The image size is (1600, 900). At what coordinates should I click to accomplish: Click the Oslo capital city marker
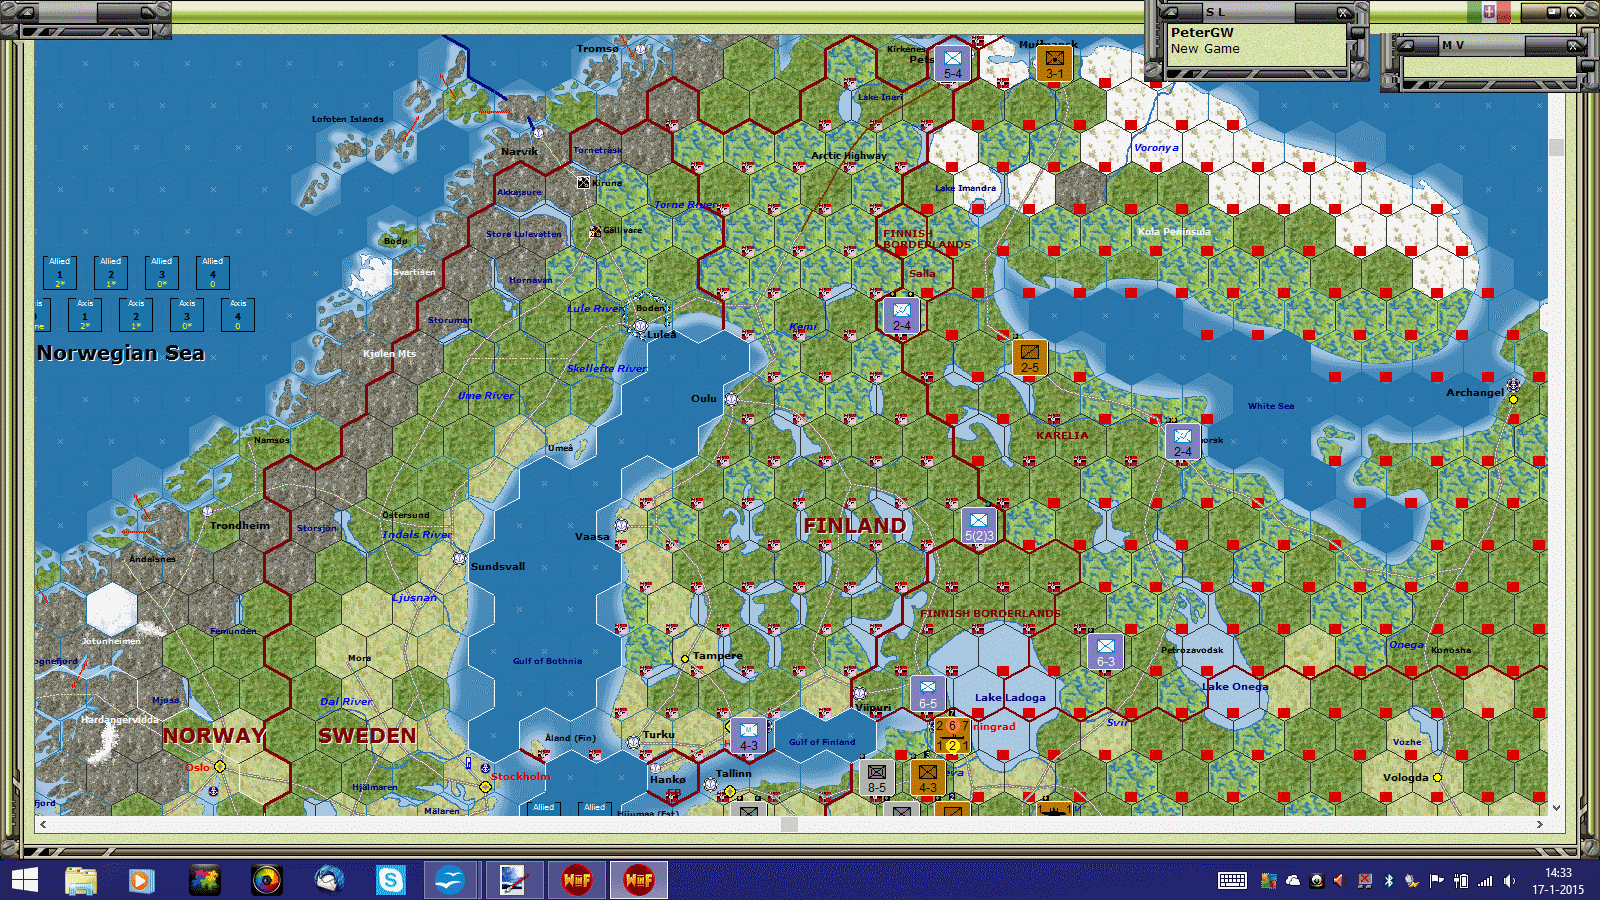(220, 767)
